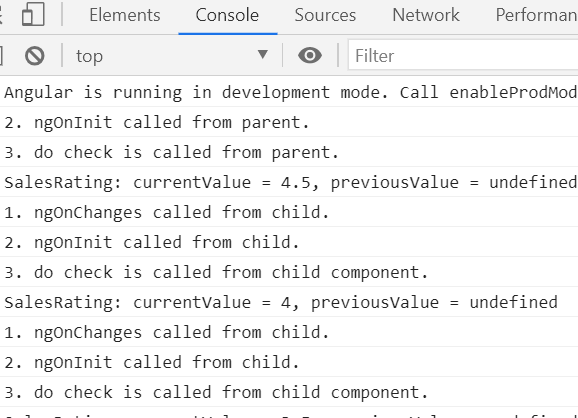The height and width of the screenshot is (418, 578).
Task: Create live expression with the eye icon
Action: 310,55
